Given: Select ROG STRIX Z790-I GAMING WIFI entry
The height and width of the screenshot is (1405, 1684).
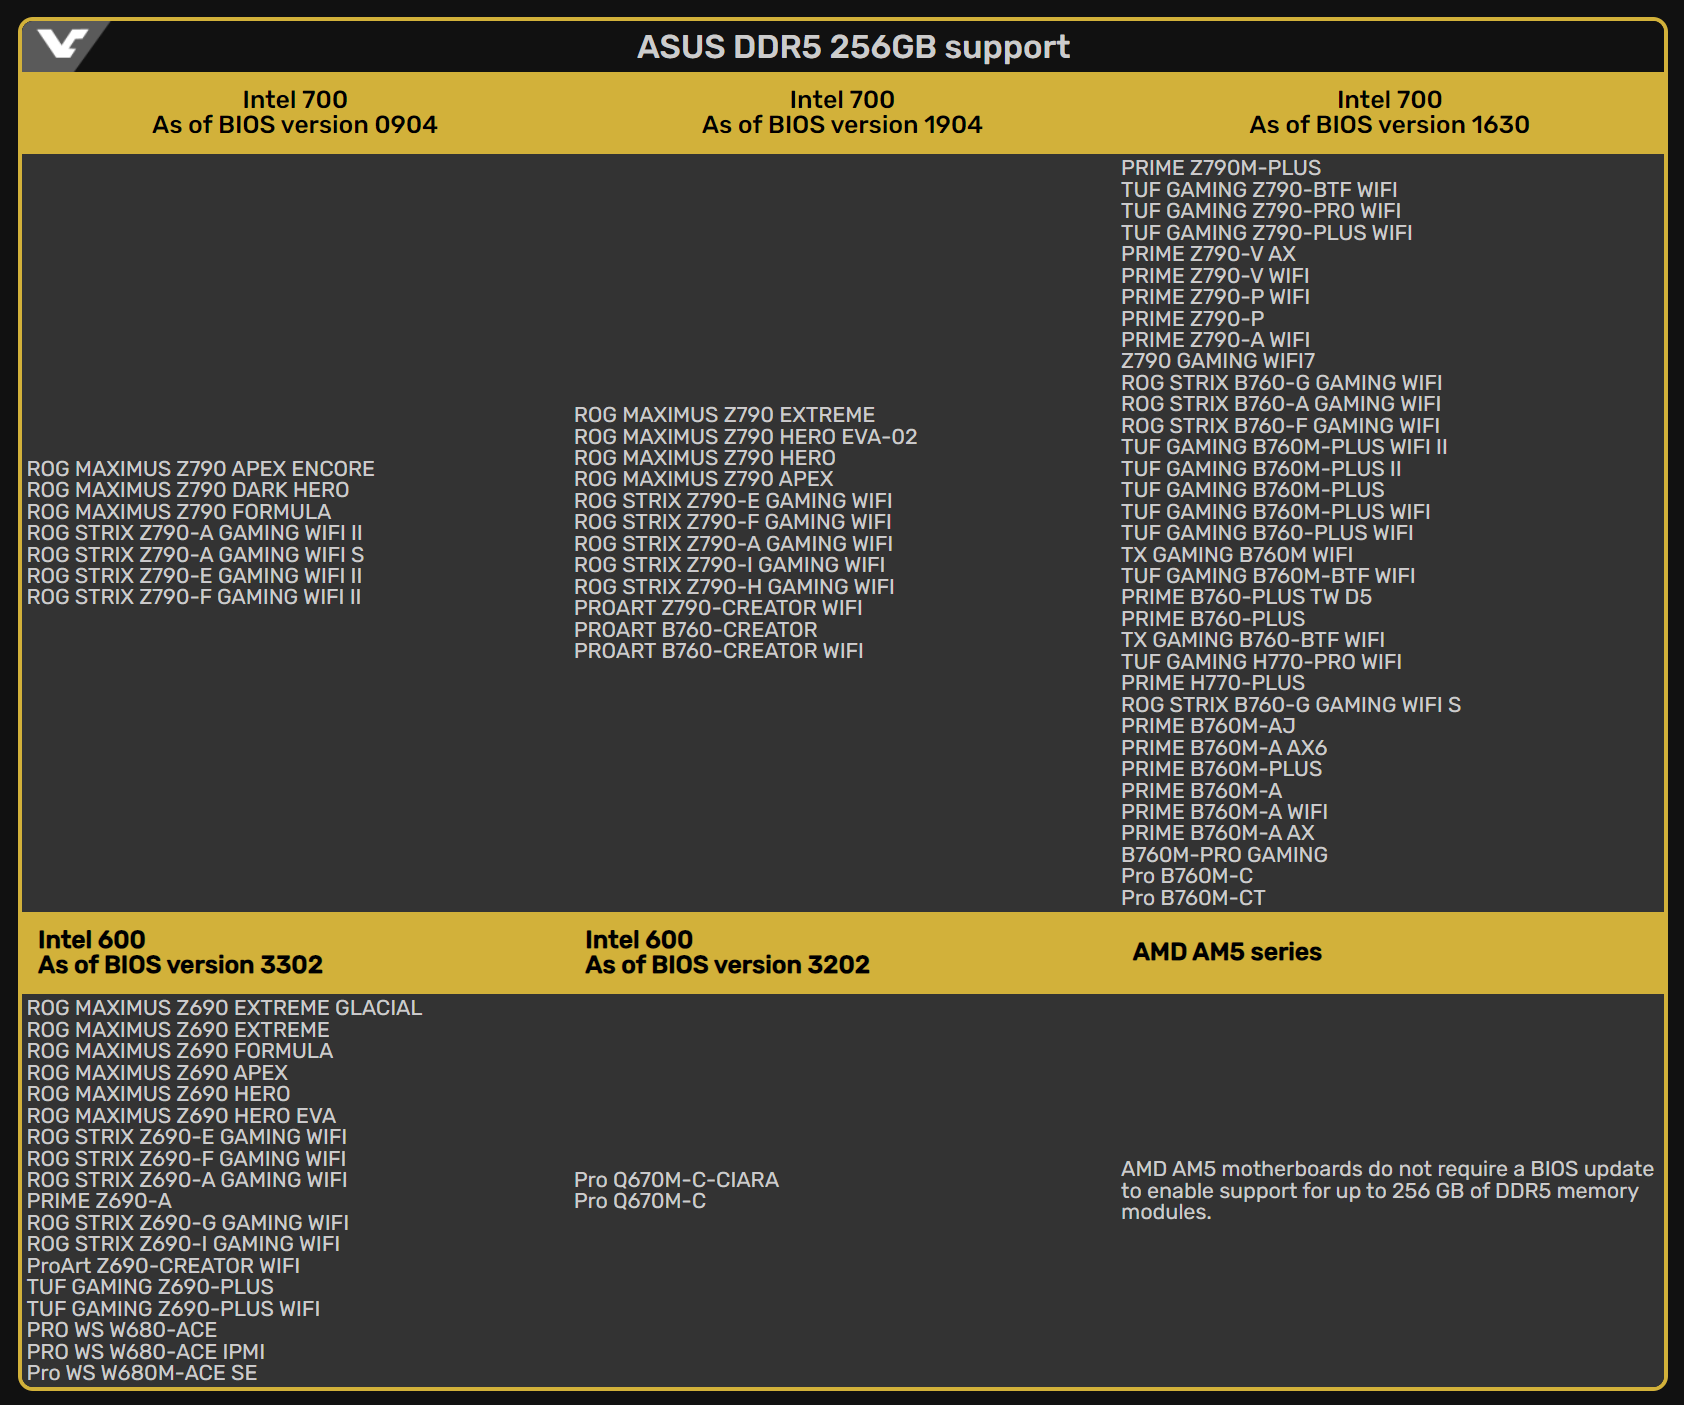Looking at the screenshot, I should coord(730,565).
